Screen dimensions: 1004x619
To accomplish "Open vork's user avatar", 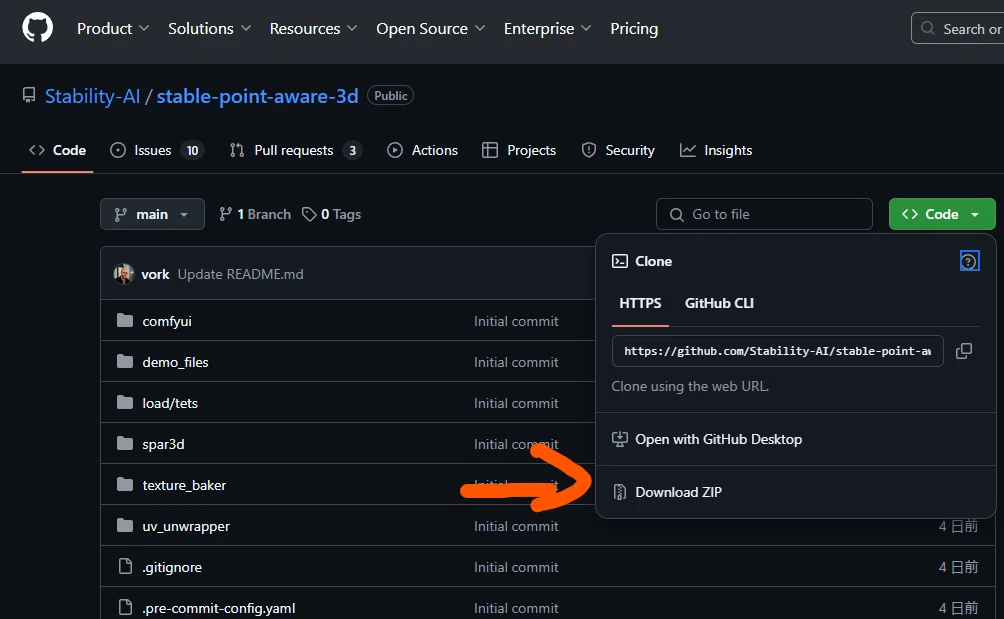I will point(124,274).
